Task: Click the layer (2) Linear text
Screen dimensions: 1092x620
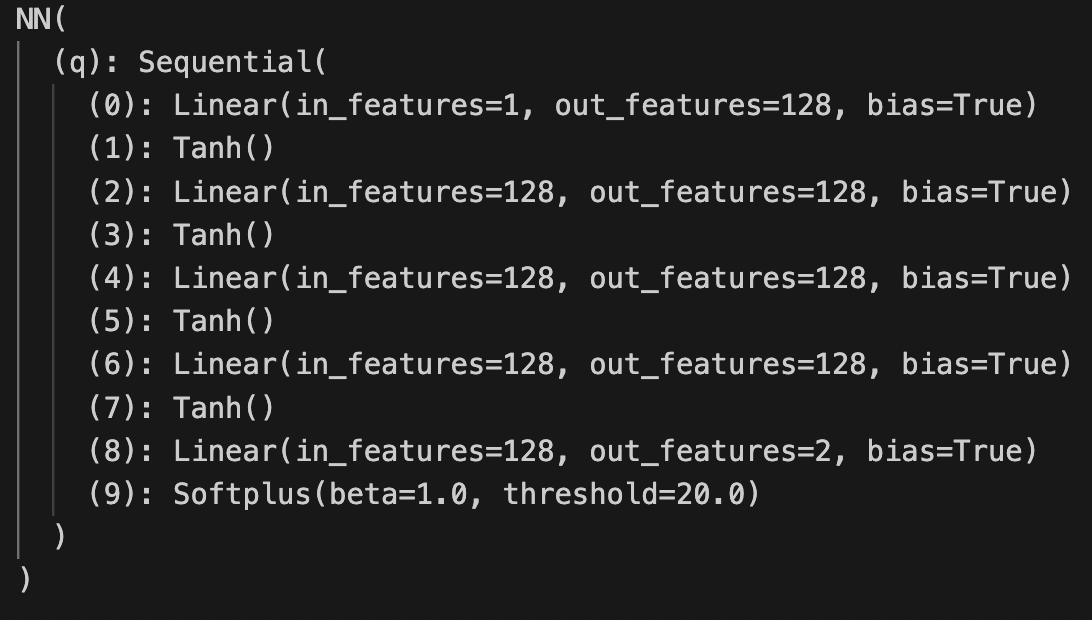Action: 580,192
